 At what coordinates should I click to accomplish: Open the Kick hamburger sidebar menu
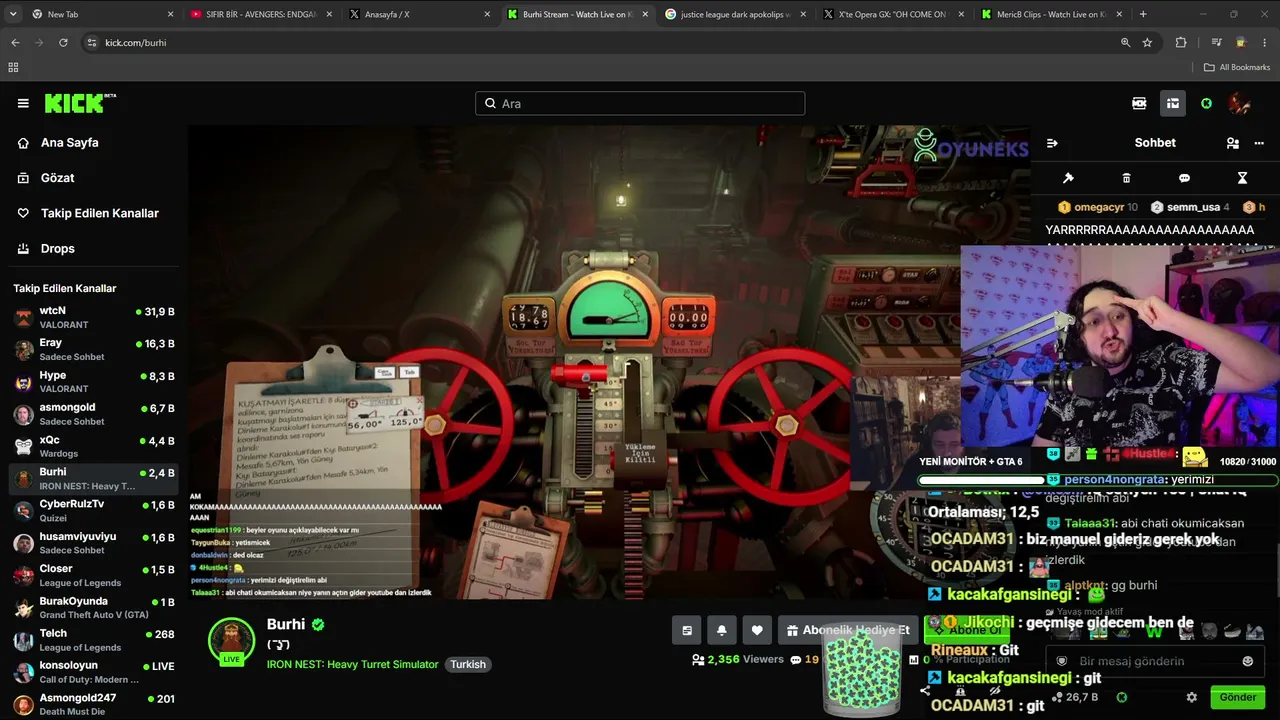point(23,103)
